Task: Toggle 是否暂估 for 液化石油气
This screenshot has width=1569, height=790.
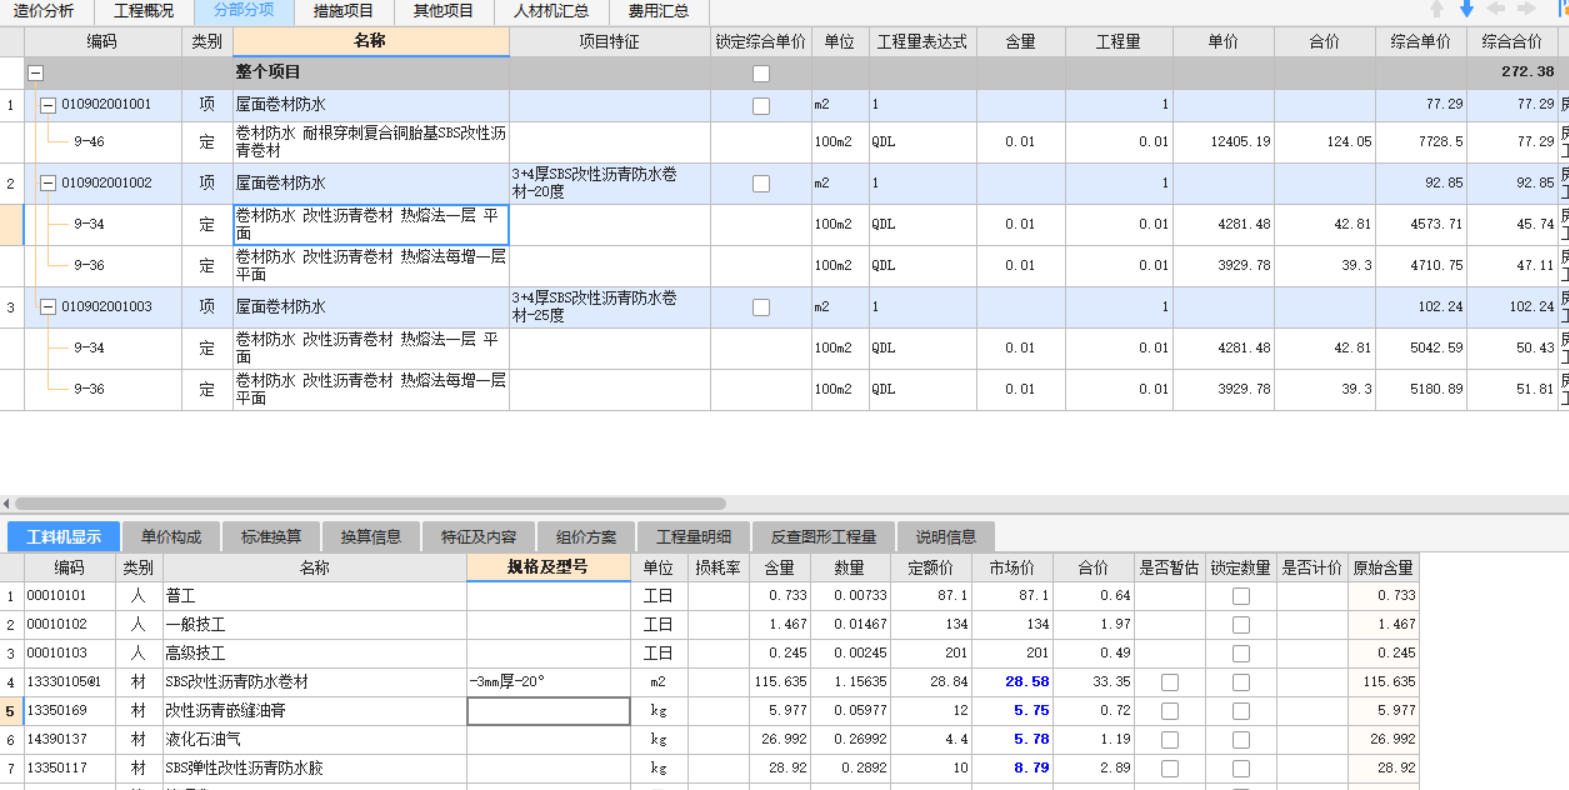Action: coord(1169,740)
